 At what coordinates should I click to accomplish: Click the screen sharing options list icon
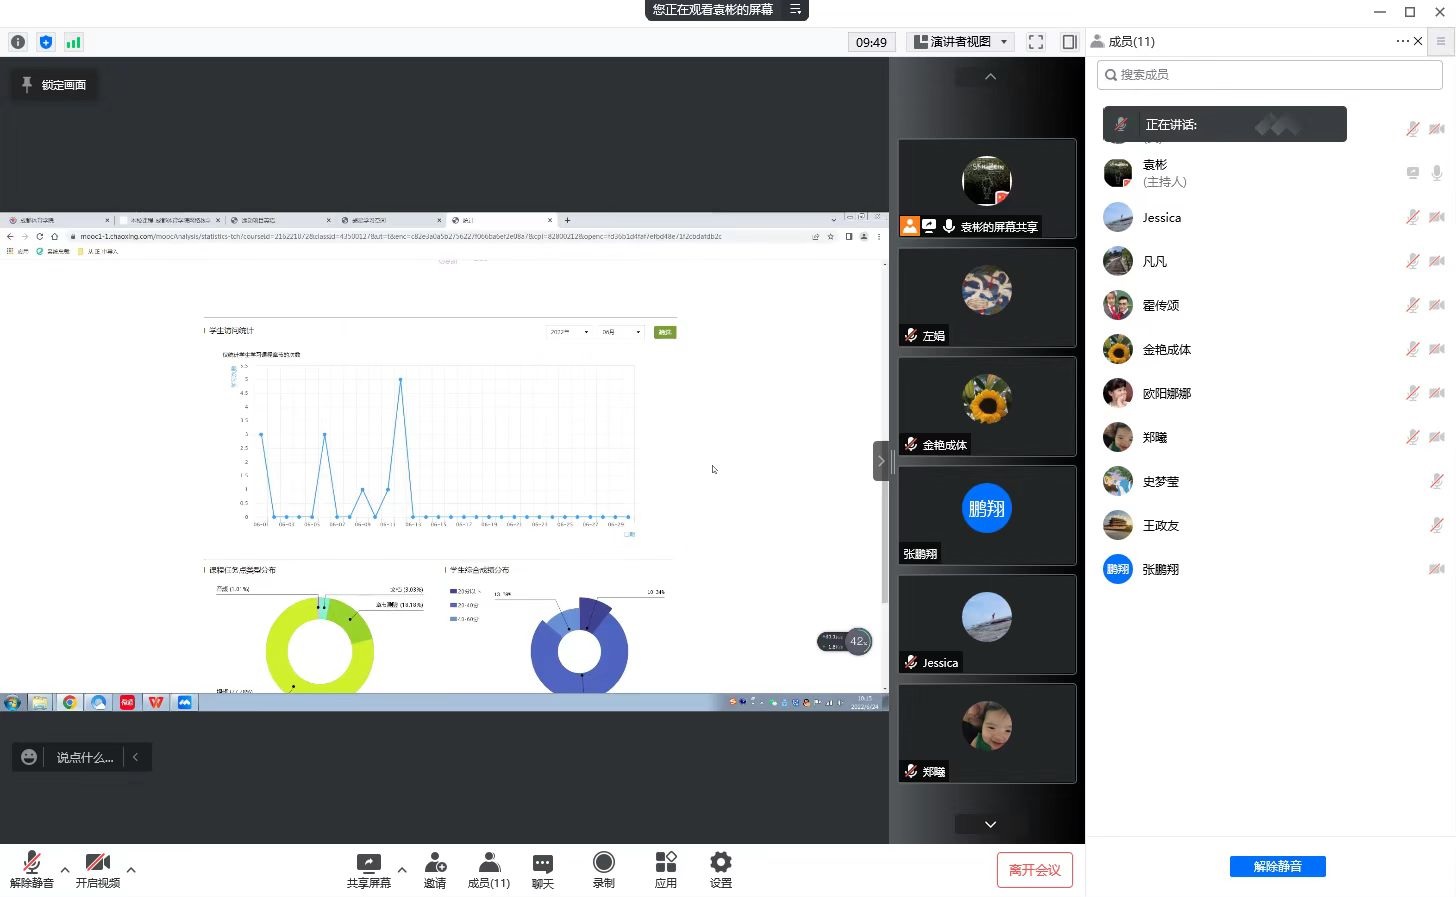click(796, 9)
